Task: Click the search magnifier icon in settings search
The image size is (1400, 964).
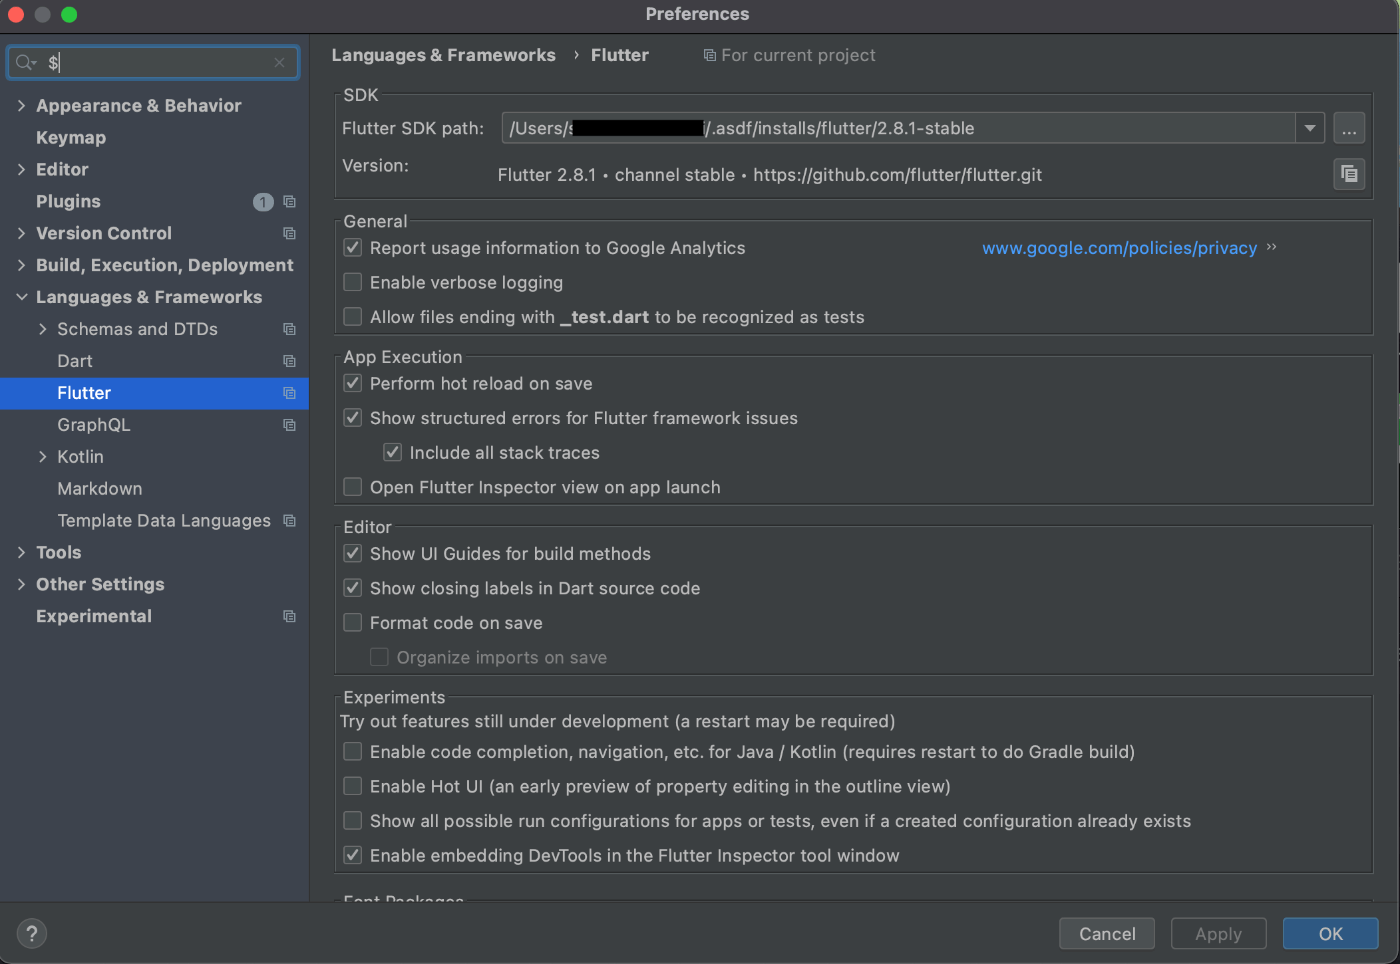Action: click(25, 63)
